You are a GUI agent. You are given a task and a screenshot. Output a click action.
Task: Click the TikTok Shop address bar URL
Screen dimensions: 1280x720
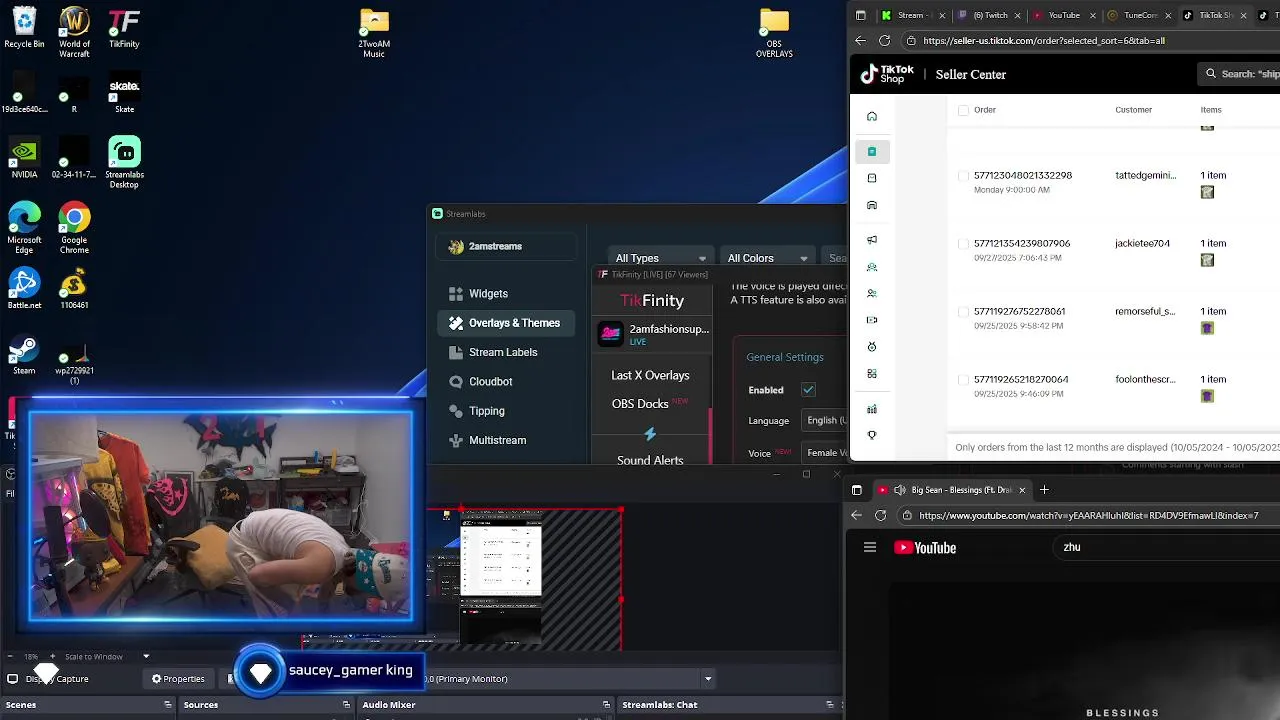point(1044,41)
